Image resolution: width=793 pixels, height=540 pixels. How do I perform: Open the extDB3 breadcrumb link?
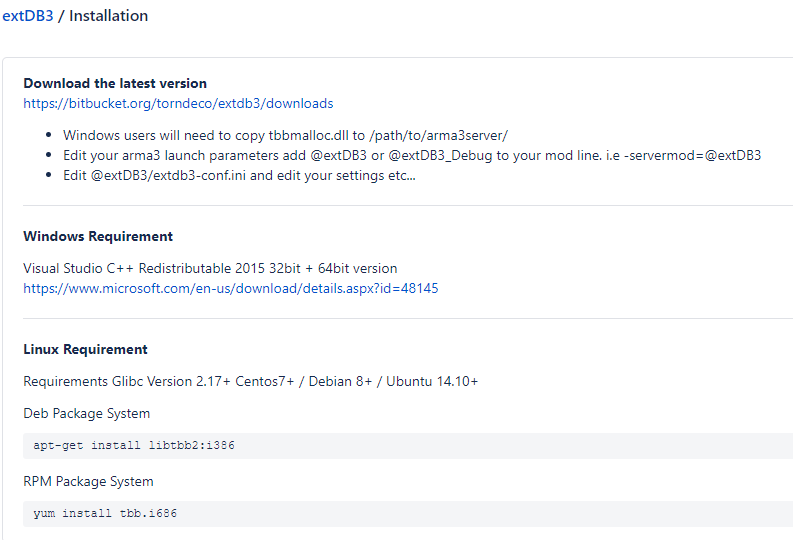click(28, 16)
